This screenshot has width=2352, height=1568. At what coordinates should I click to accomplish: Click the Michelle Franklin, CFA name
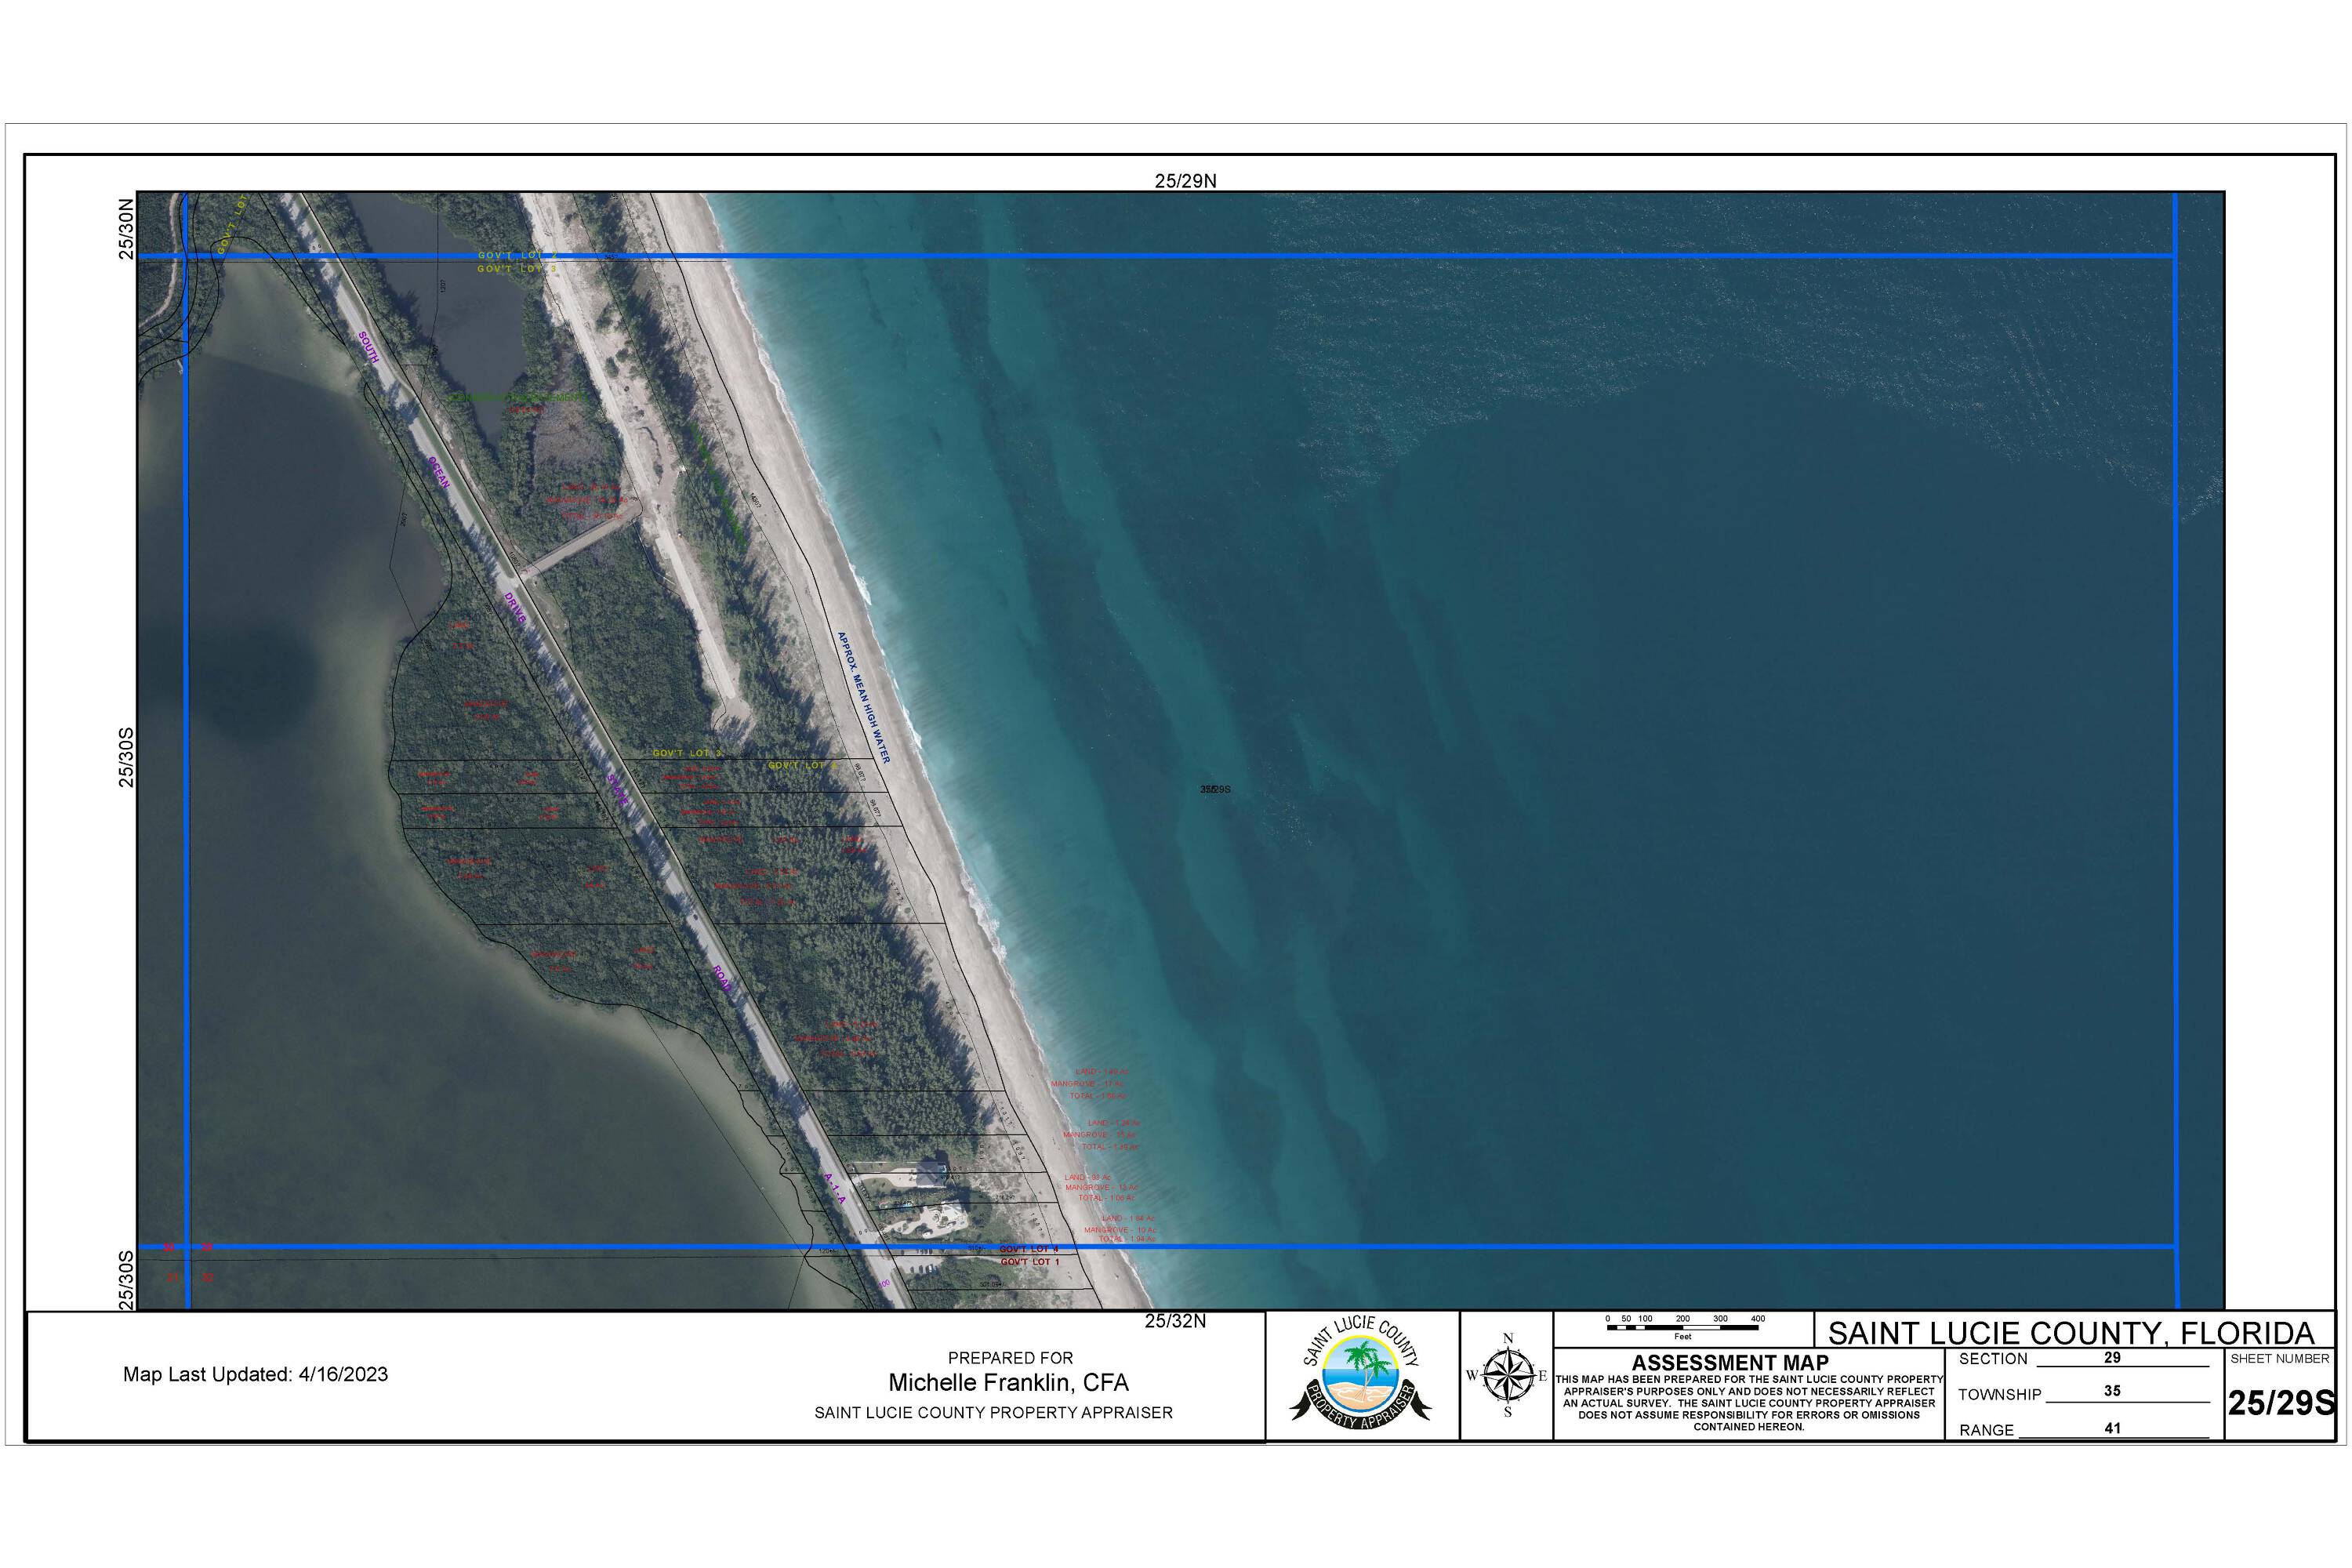pyautogui.click(x=1008, y=1382)
